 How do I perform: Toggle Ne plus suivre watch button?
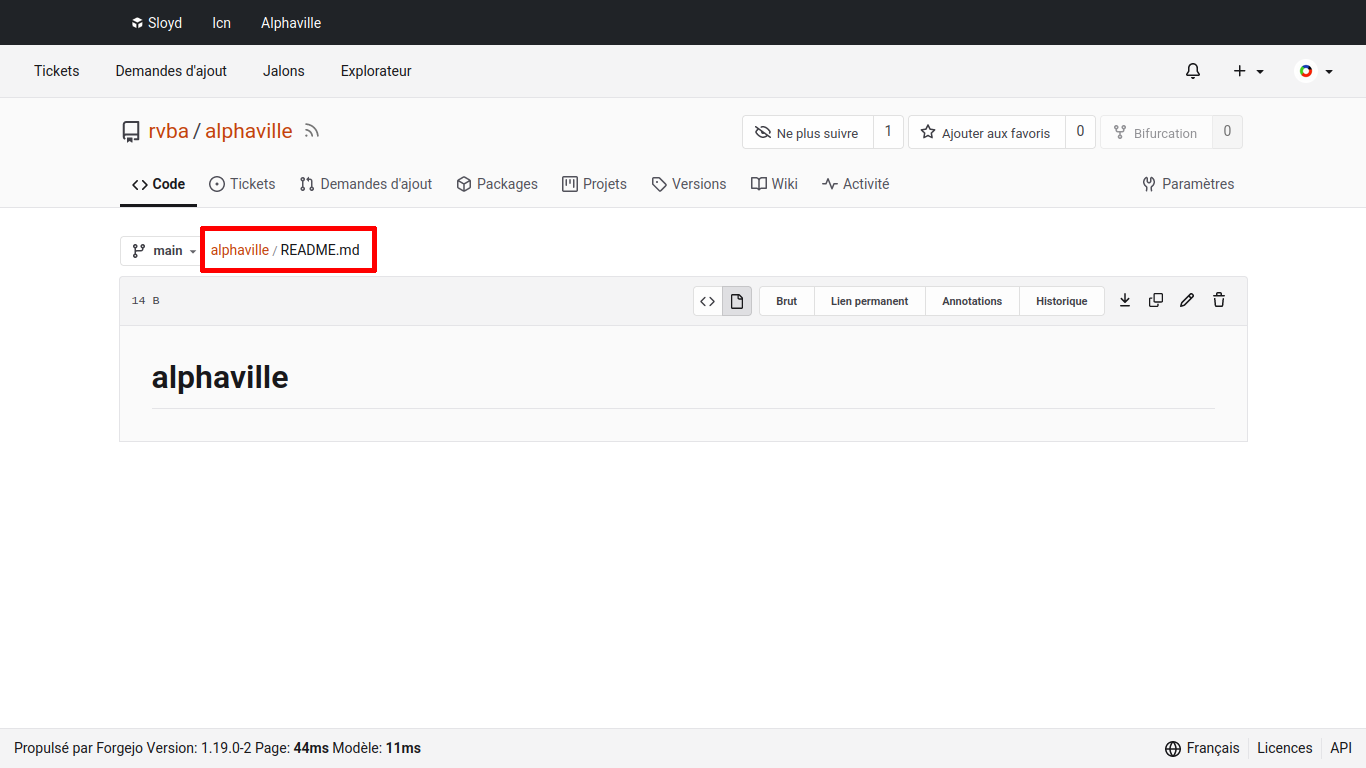pos(807,133)
